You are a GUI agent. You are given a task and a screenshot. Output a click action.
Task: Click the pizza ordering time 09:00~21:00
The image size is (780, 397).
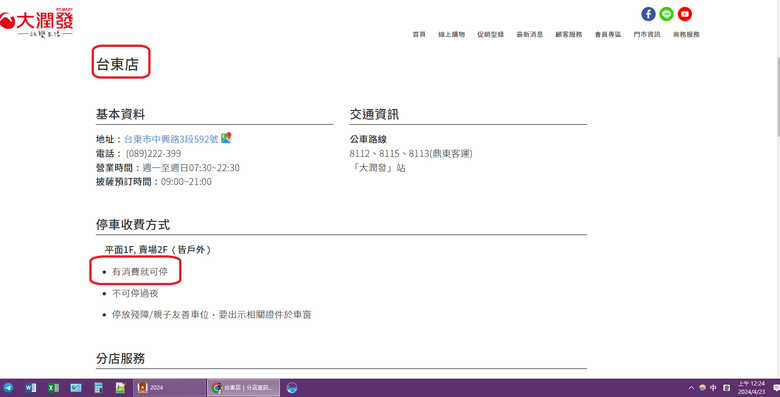(x=186, y=182)
